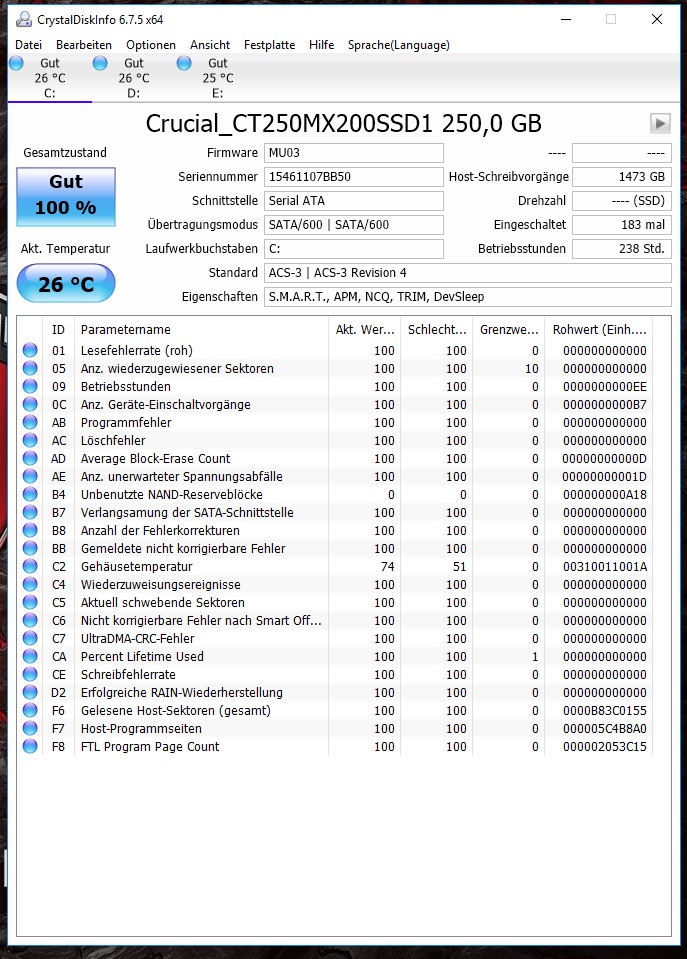
Task: Click status orb of Lesefehlerrate (roh) row
Action: click(x=30, y=350)
